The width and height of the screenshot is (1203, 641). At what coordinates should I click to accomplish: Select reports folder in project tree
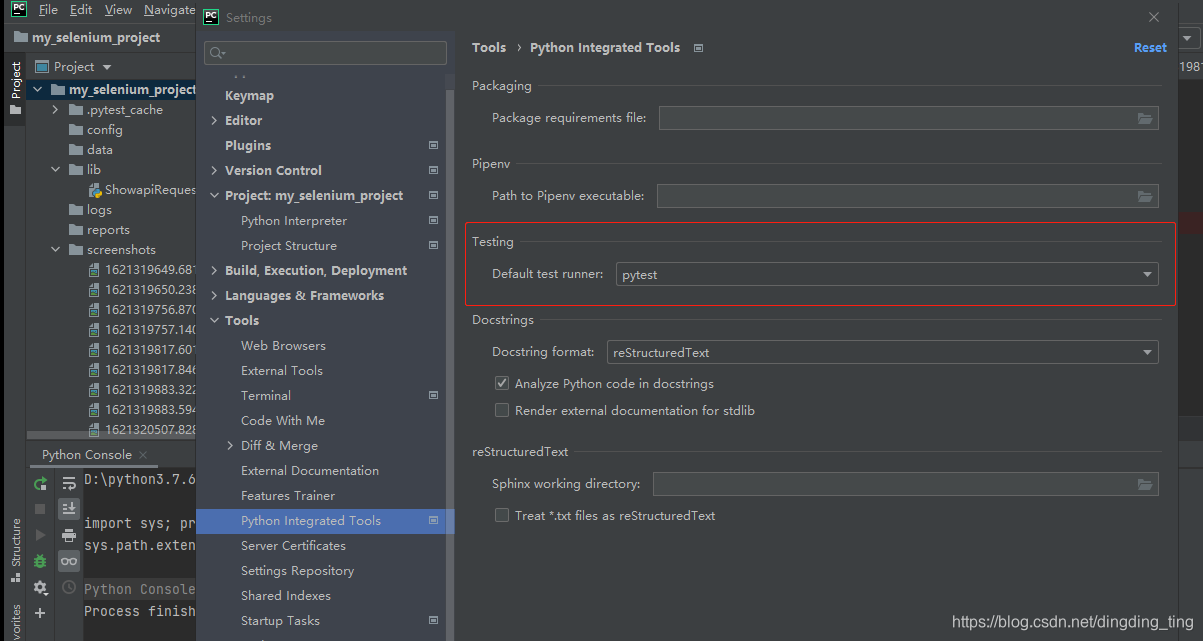[x=108, y=230]
